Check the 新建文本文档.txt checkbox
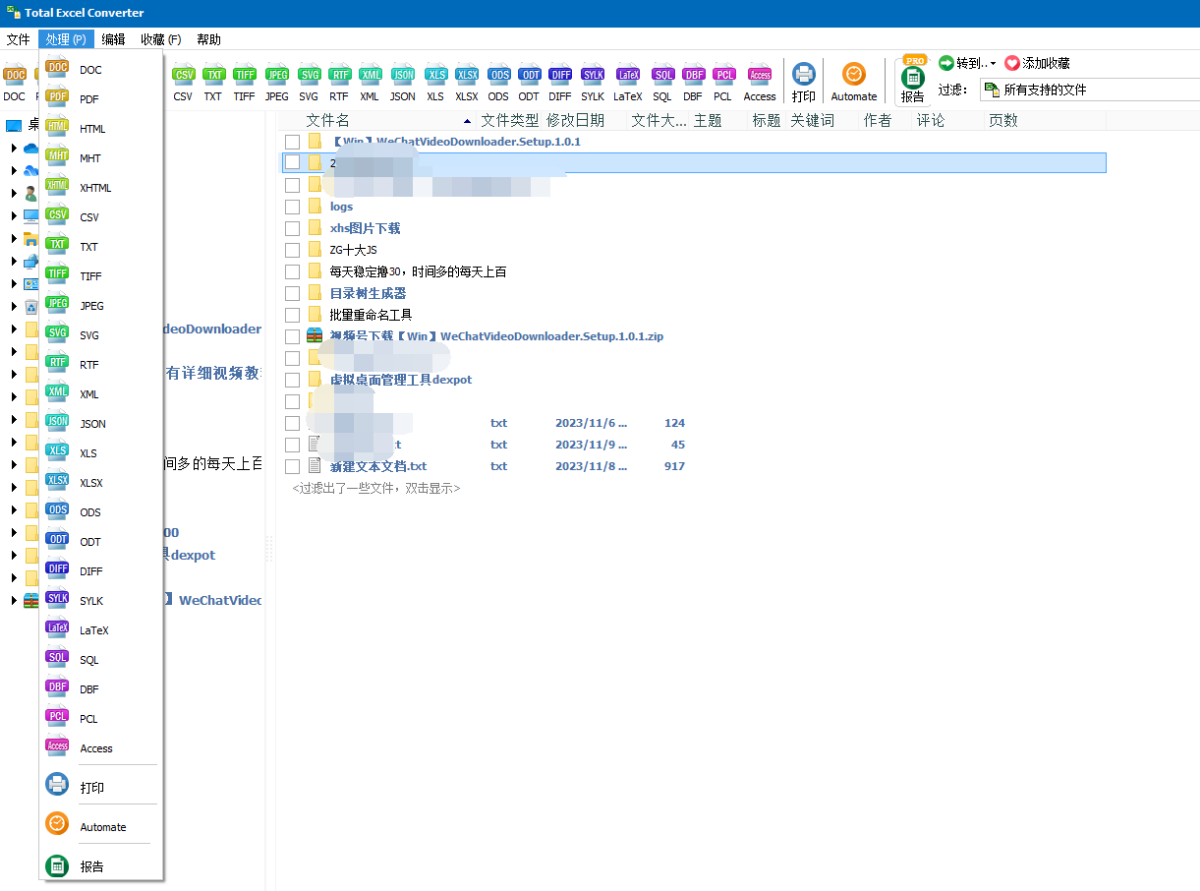 pyautogui.click(x=292, y=466)
